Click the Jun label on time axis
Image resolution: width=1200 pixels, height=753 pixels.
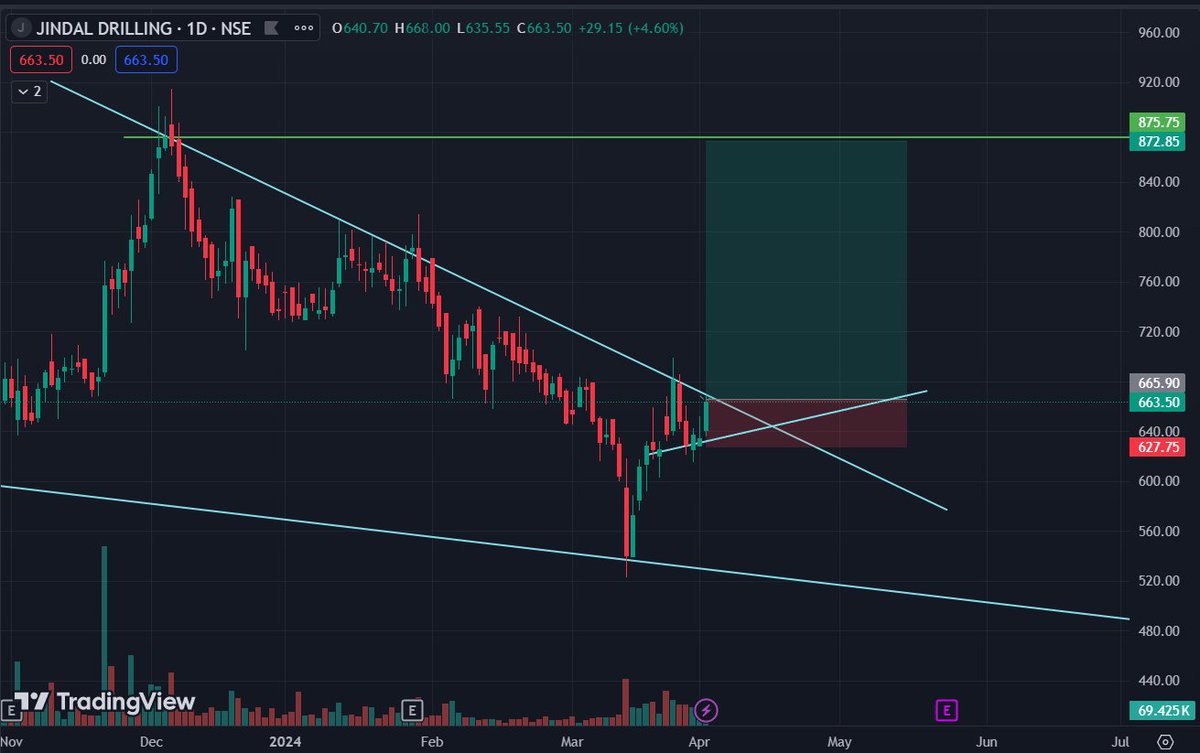(x=986, y=742)
